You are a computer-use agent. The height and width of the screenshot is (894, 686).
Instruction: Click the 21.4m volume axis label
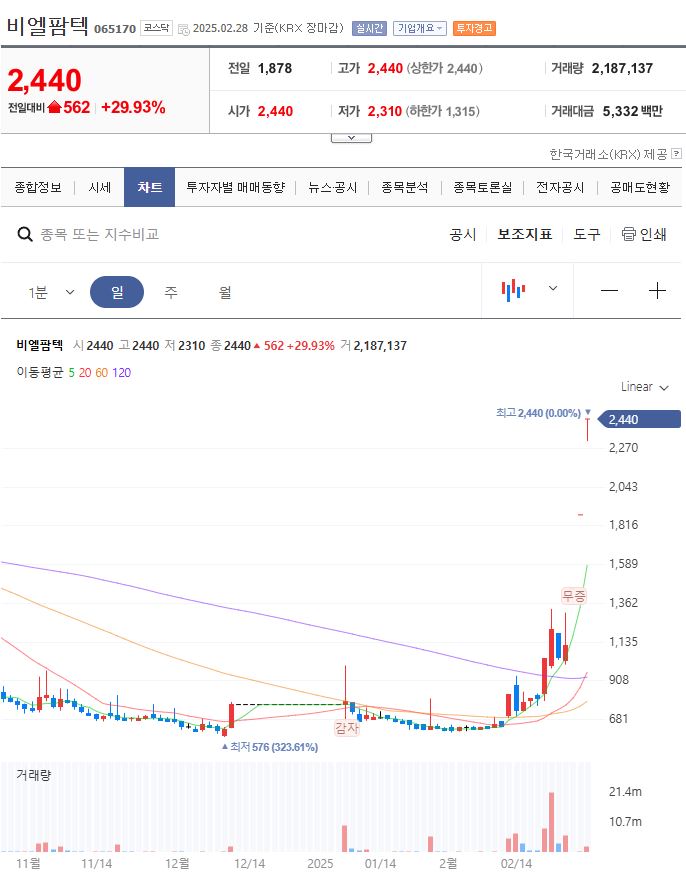[x=625, y=792]
